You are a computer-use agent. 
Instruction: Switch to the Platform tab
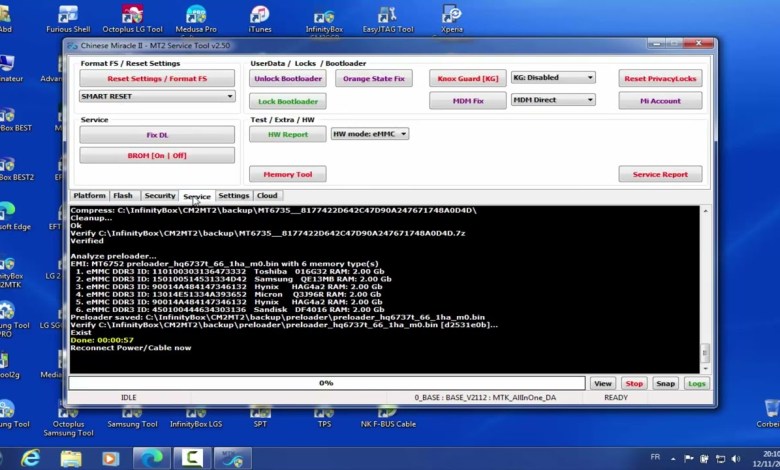89,196
